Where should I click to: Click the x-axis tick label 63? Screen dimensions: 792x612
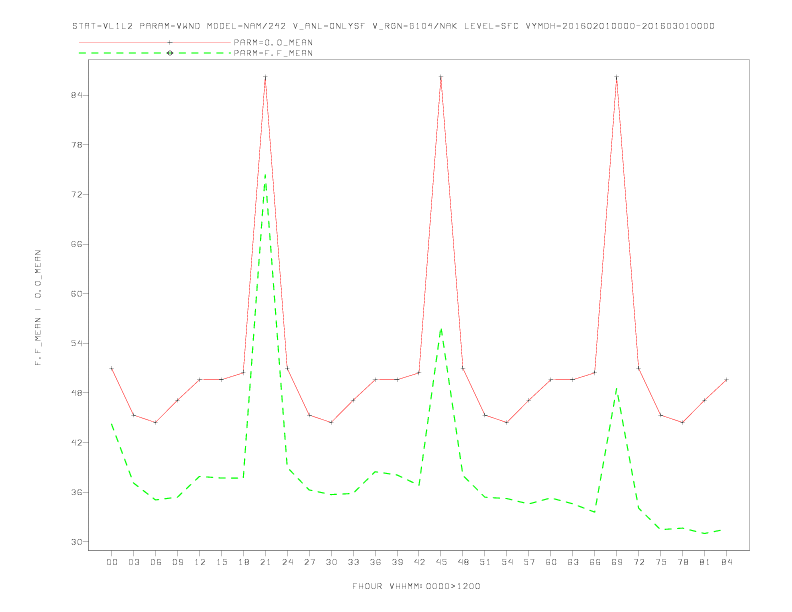tap(573, 562)
